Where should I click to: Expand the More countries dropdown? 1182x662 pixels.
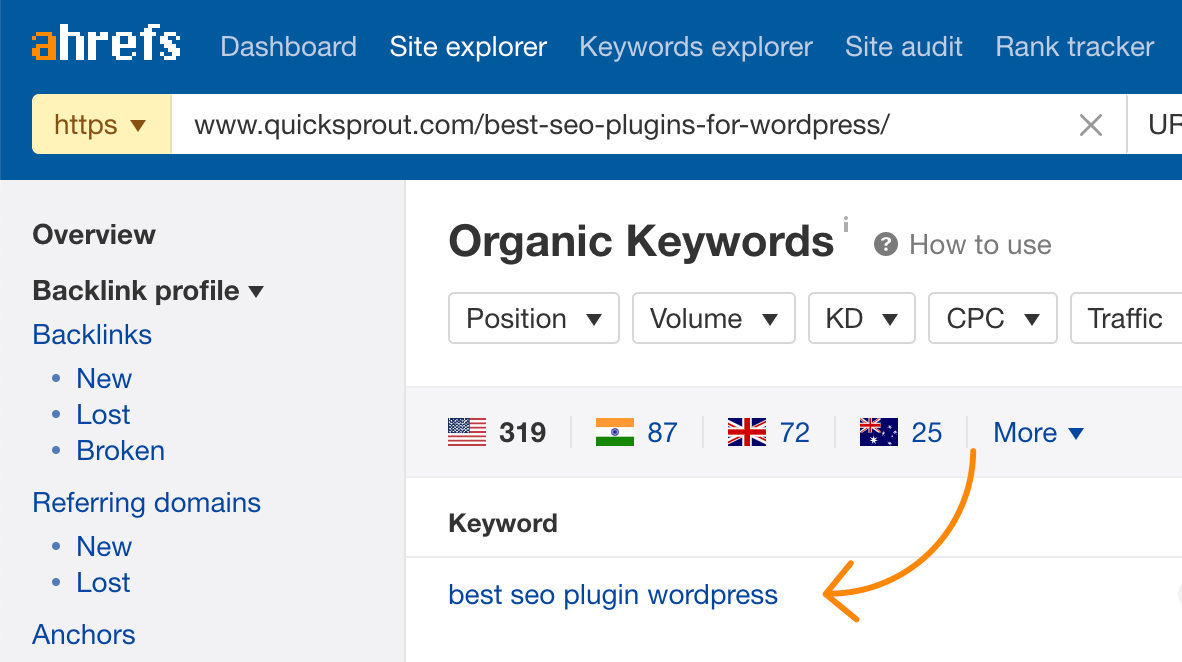[1038, 432]
